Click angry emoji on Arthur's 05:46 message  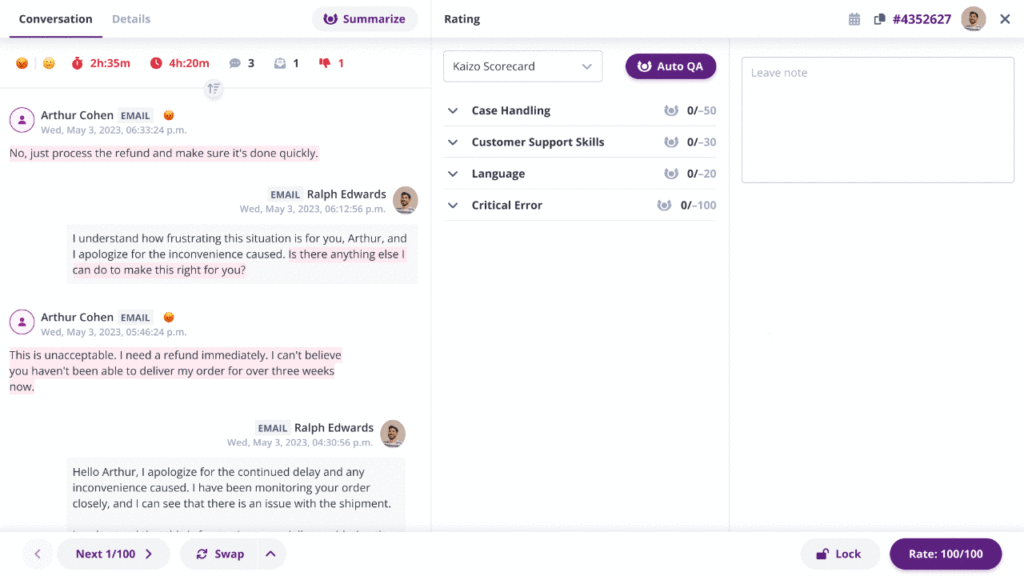point(168,317)
